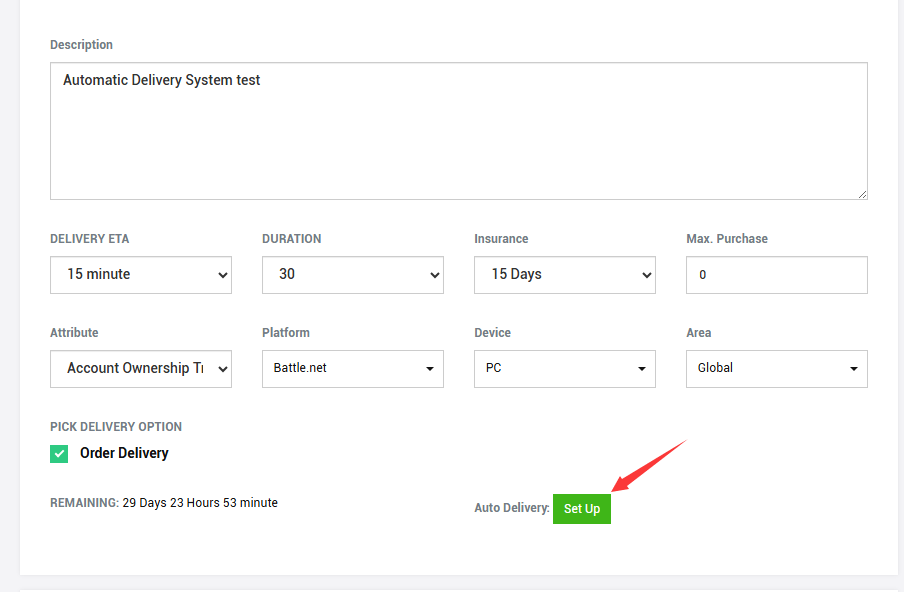Image resolution: width=904 pixels, height=592 pixels.
Task: Click the Auto Delivery label
Action: [x=511, y=509]
